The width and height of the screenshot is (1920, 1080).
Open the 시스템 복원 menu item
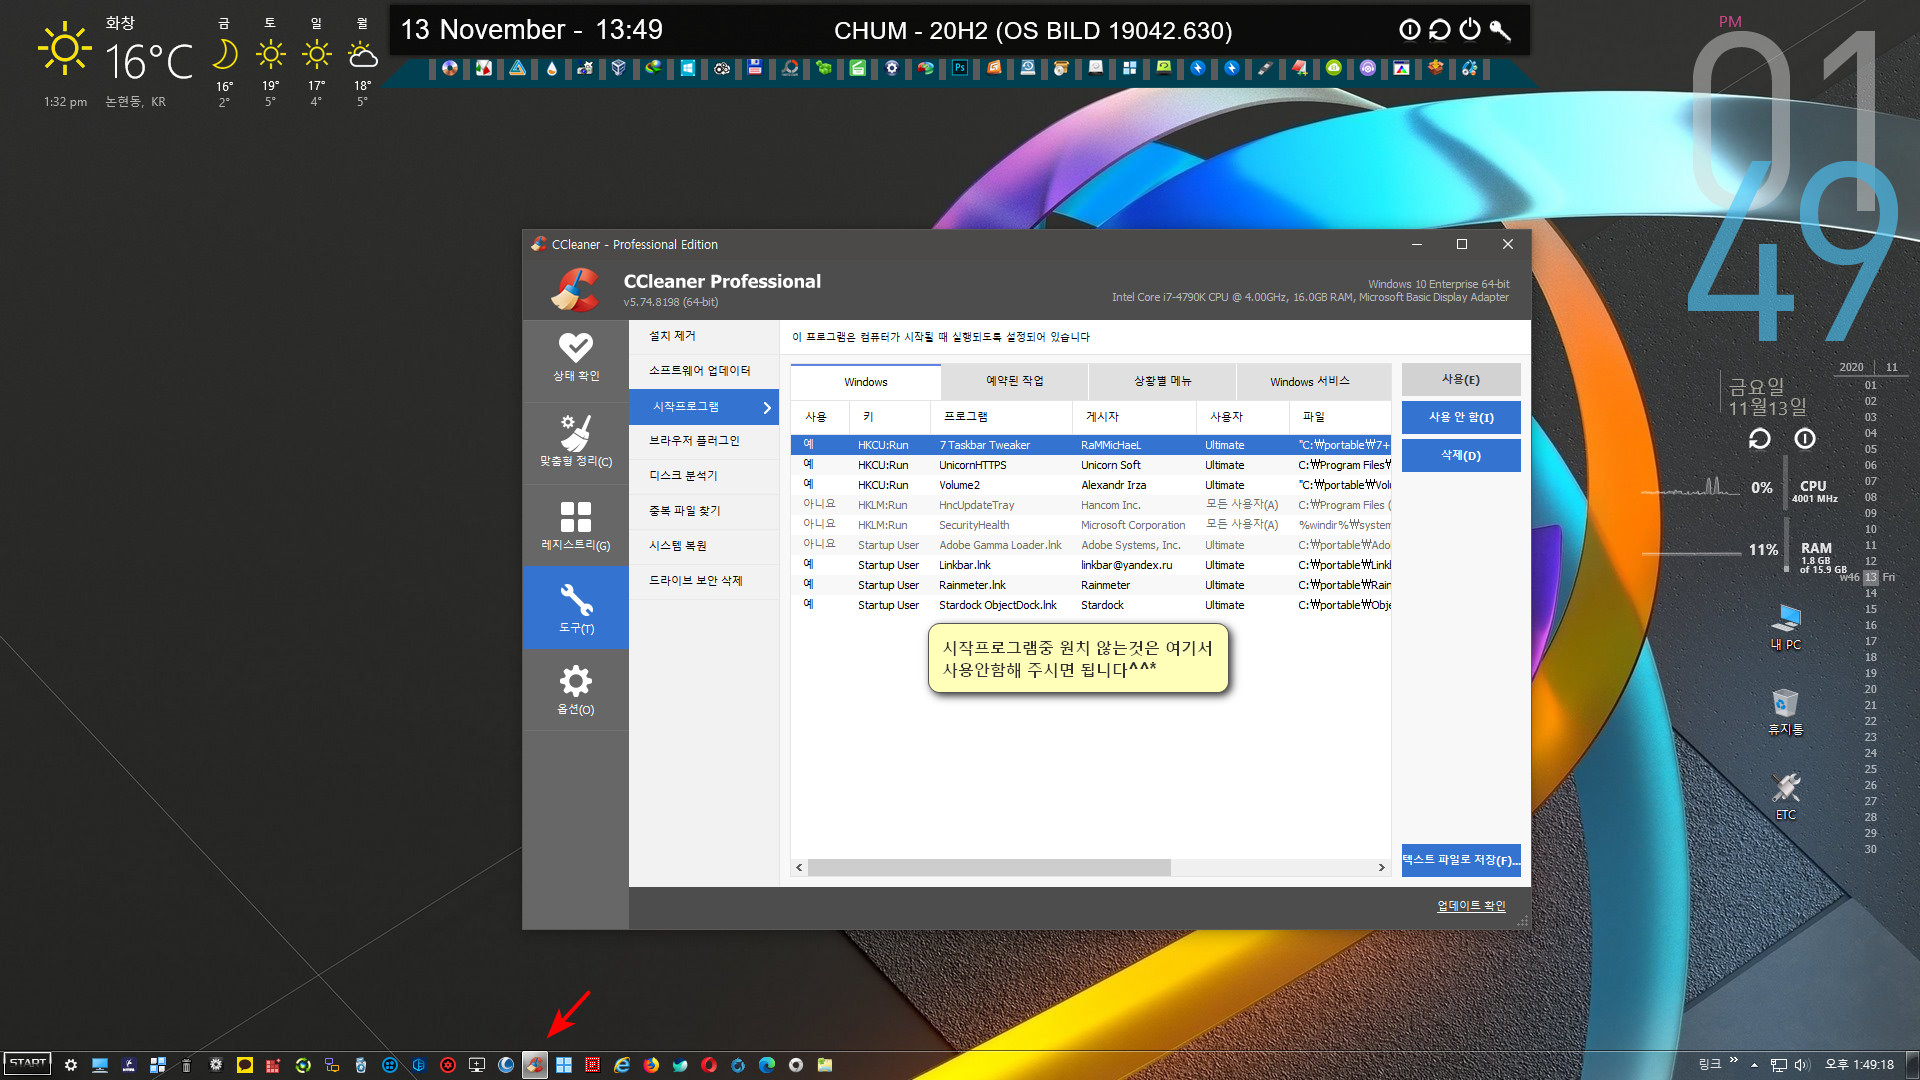704,546
